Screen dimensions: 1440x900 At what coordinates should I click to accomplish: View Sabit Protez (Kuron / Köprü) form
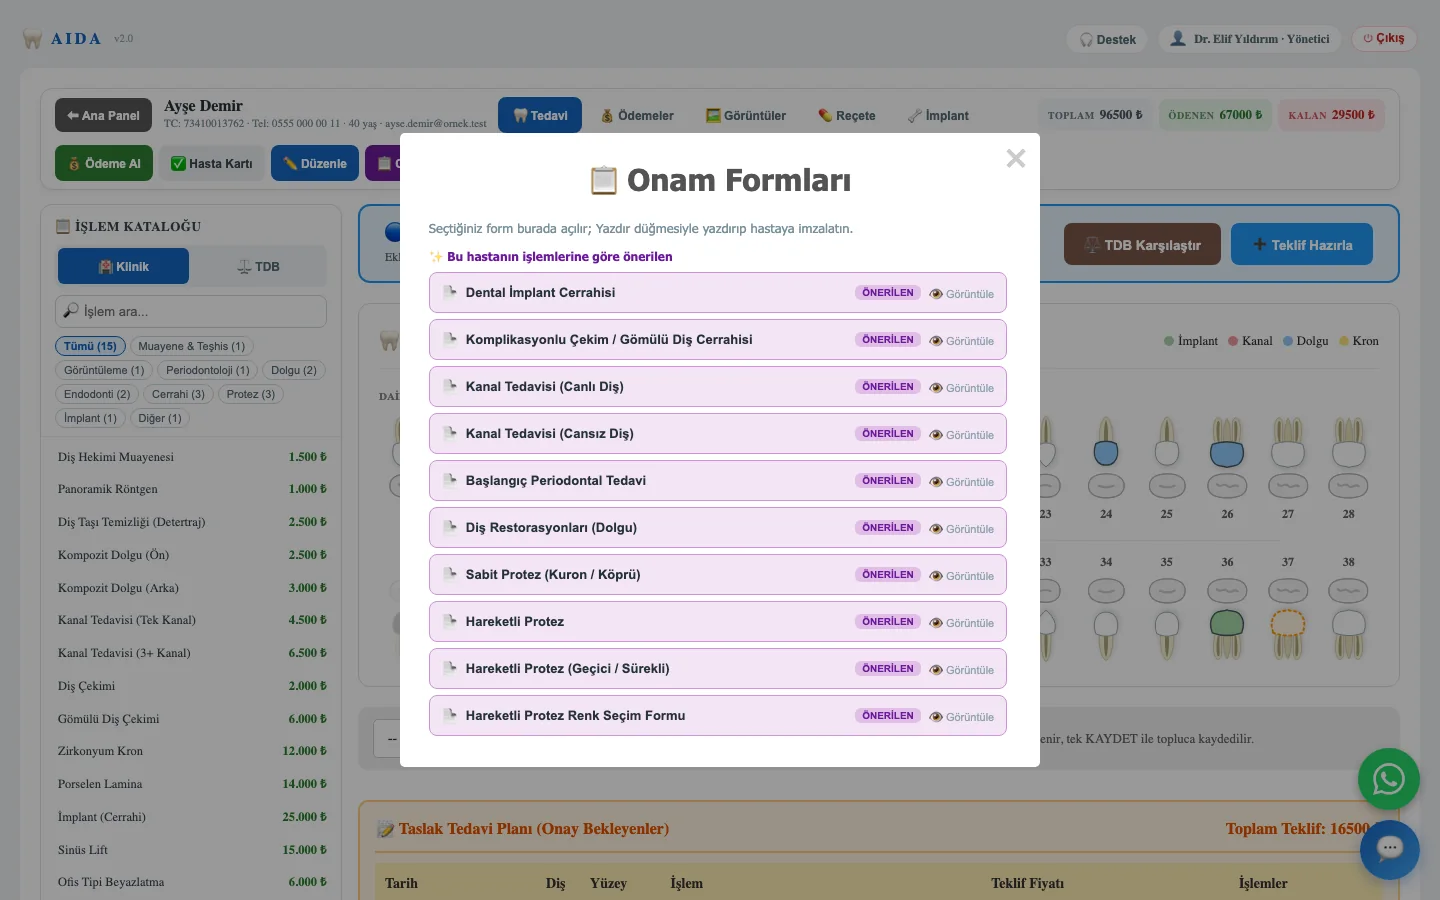(962, 576)
